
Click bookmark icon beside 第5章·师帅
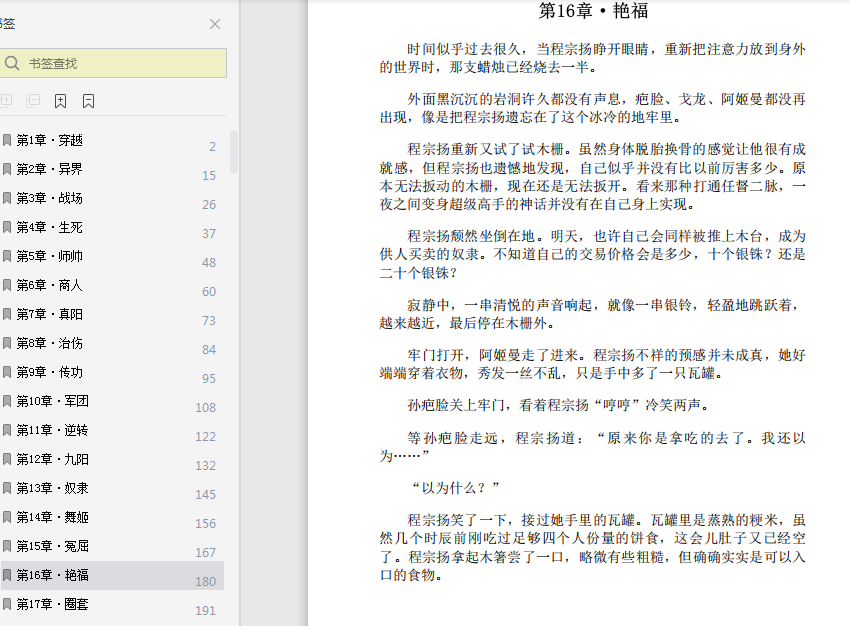tap(7, 256)
